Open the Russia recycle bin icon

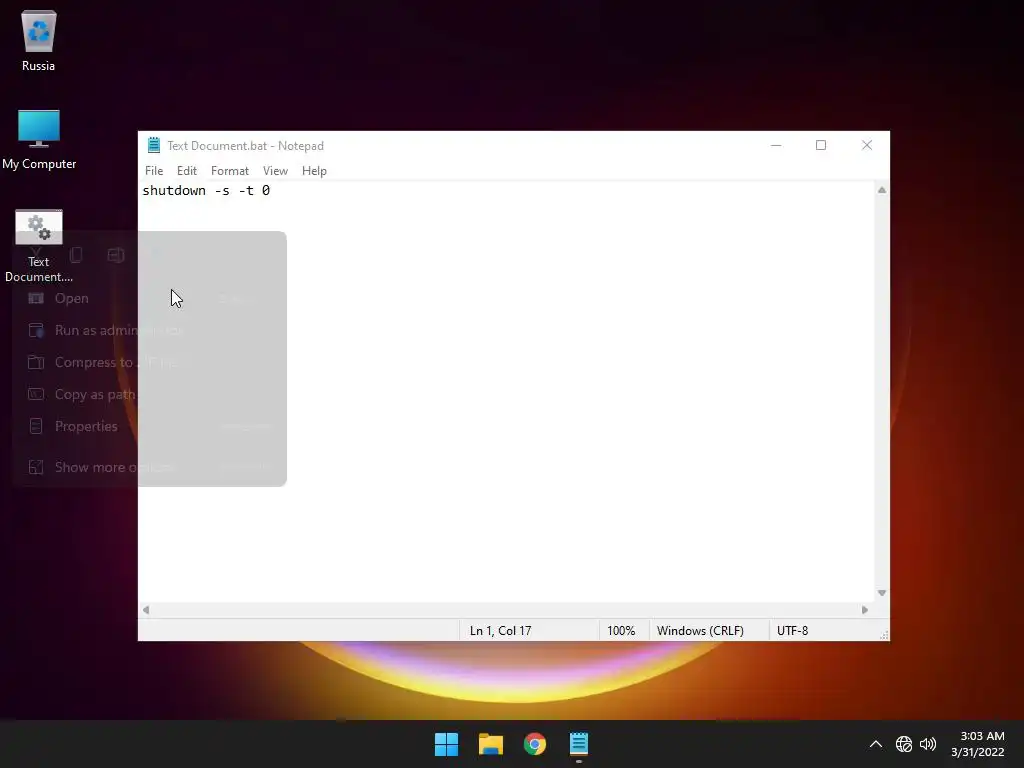(39, 40)
